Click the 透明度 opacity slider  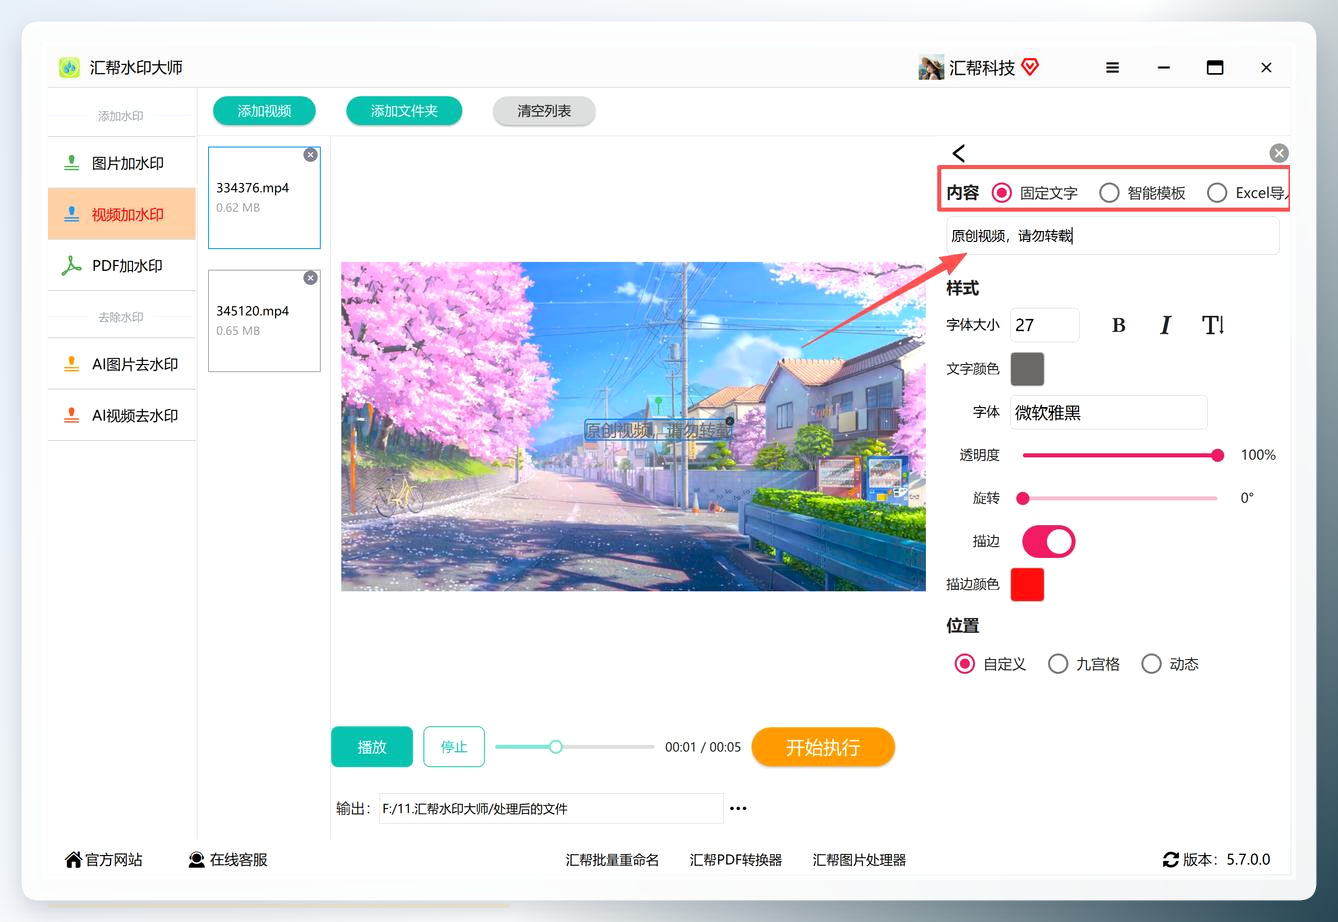pyautogui.click(x=1120, y=455)
